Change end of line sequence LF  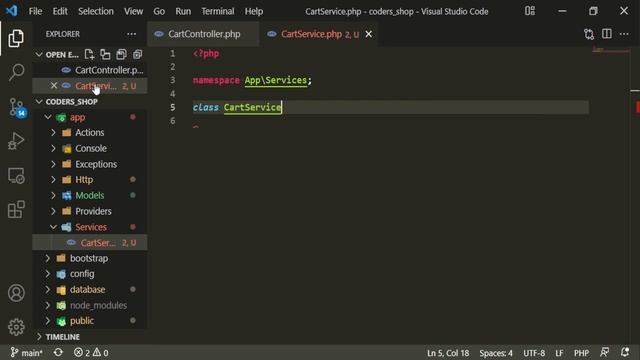(559, 353)
